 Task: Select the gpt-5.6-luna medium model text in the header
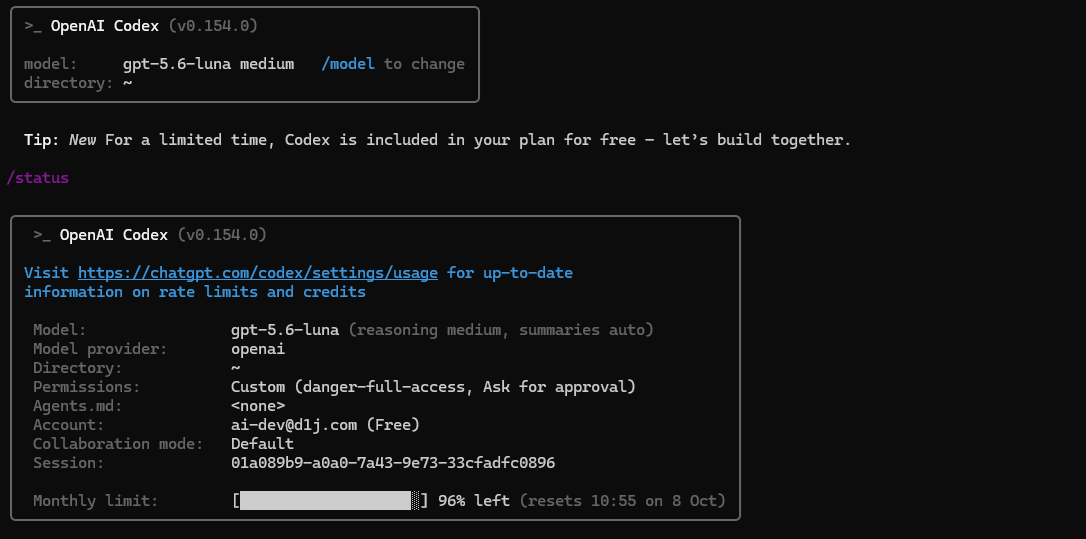coord(208,64)
